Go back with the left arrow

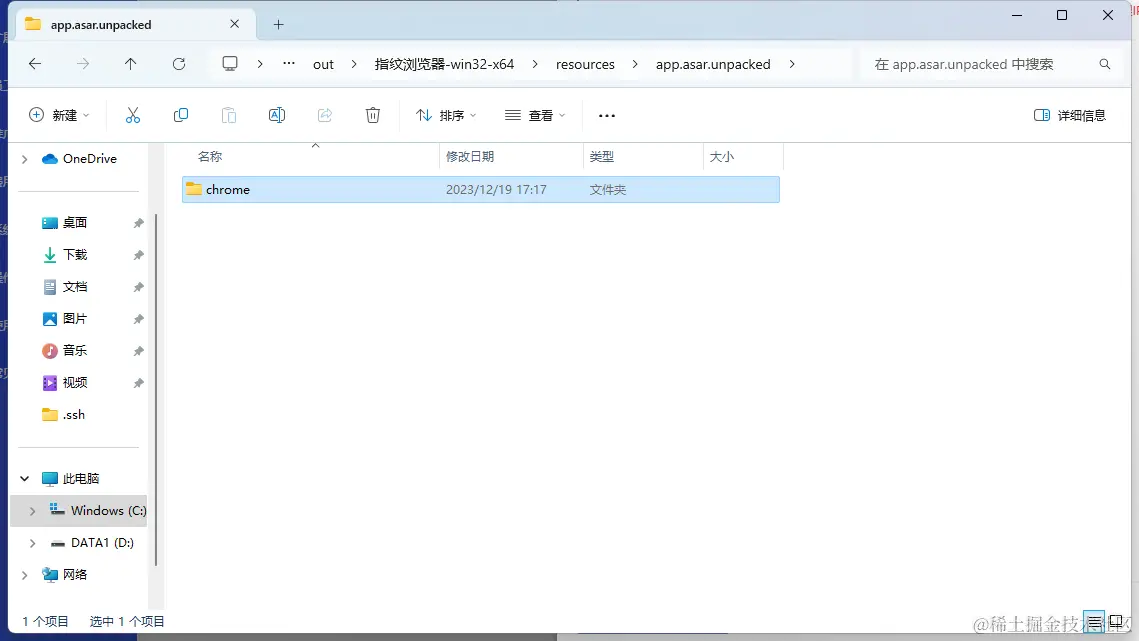(x=35, y=64)
